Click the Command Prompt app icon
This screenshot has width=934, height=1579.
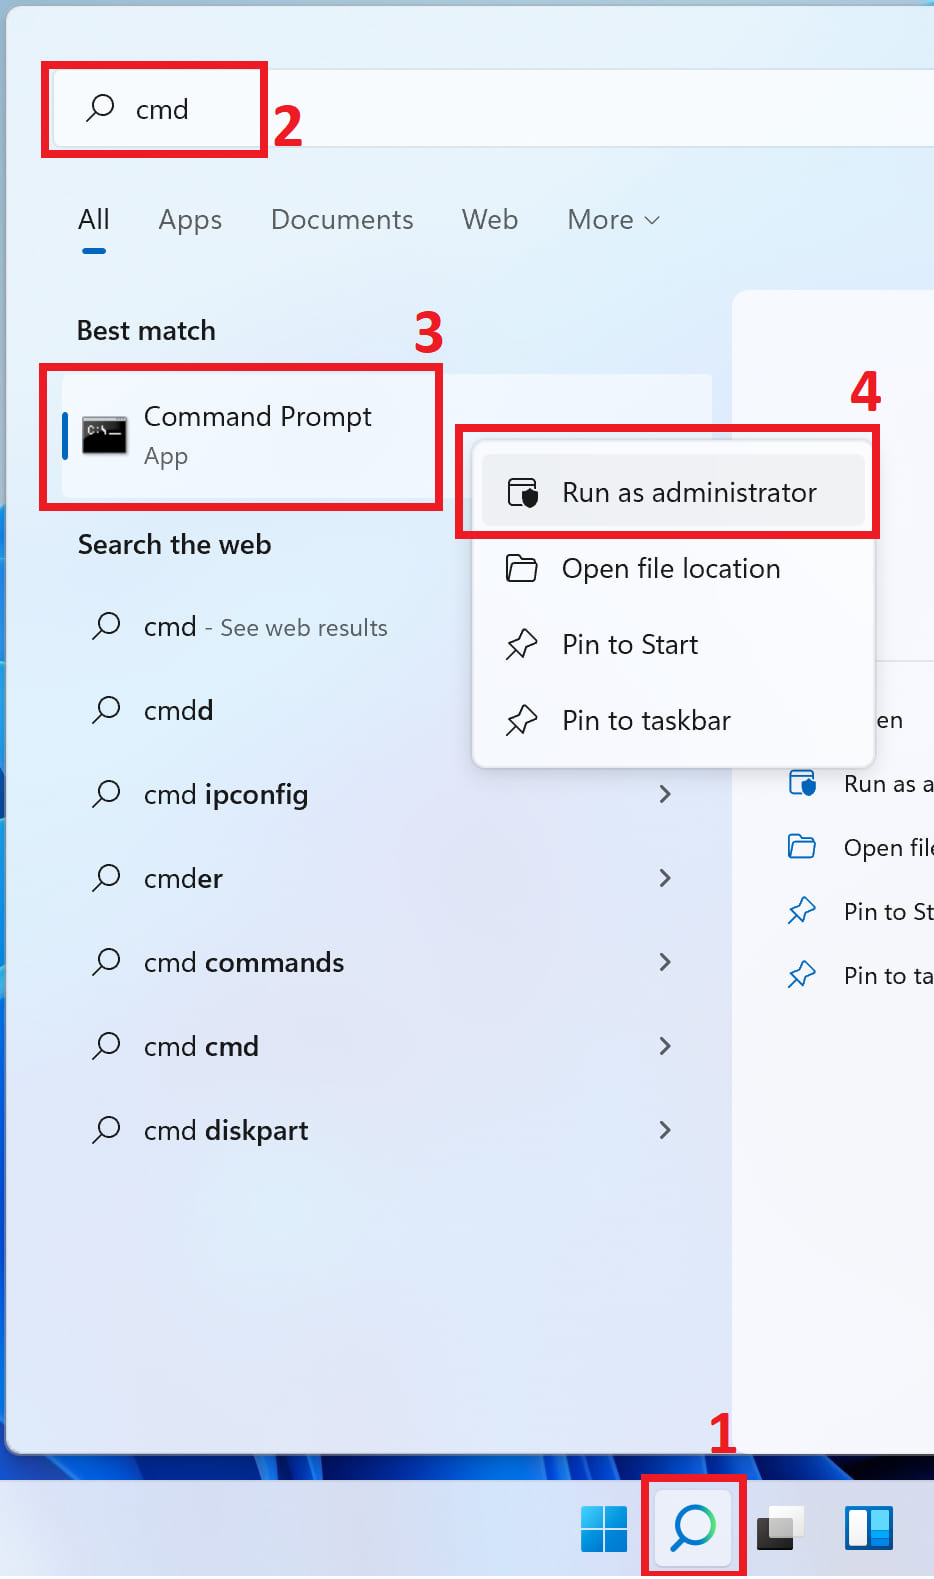click(x=104, y=435)
